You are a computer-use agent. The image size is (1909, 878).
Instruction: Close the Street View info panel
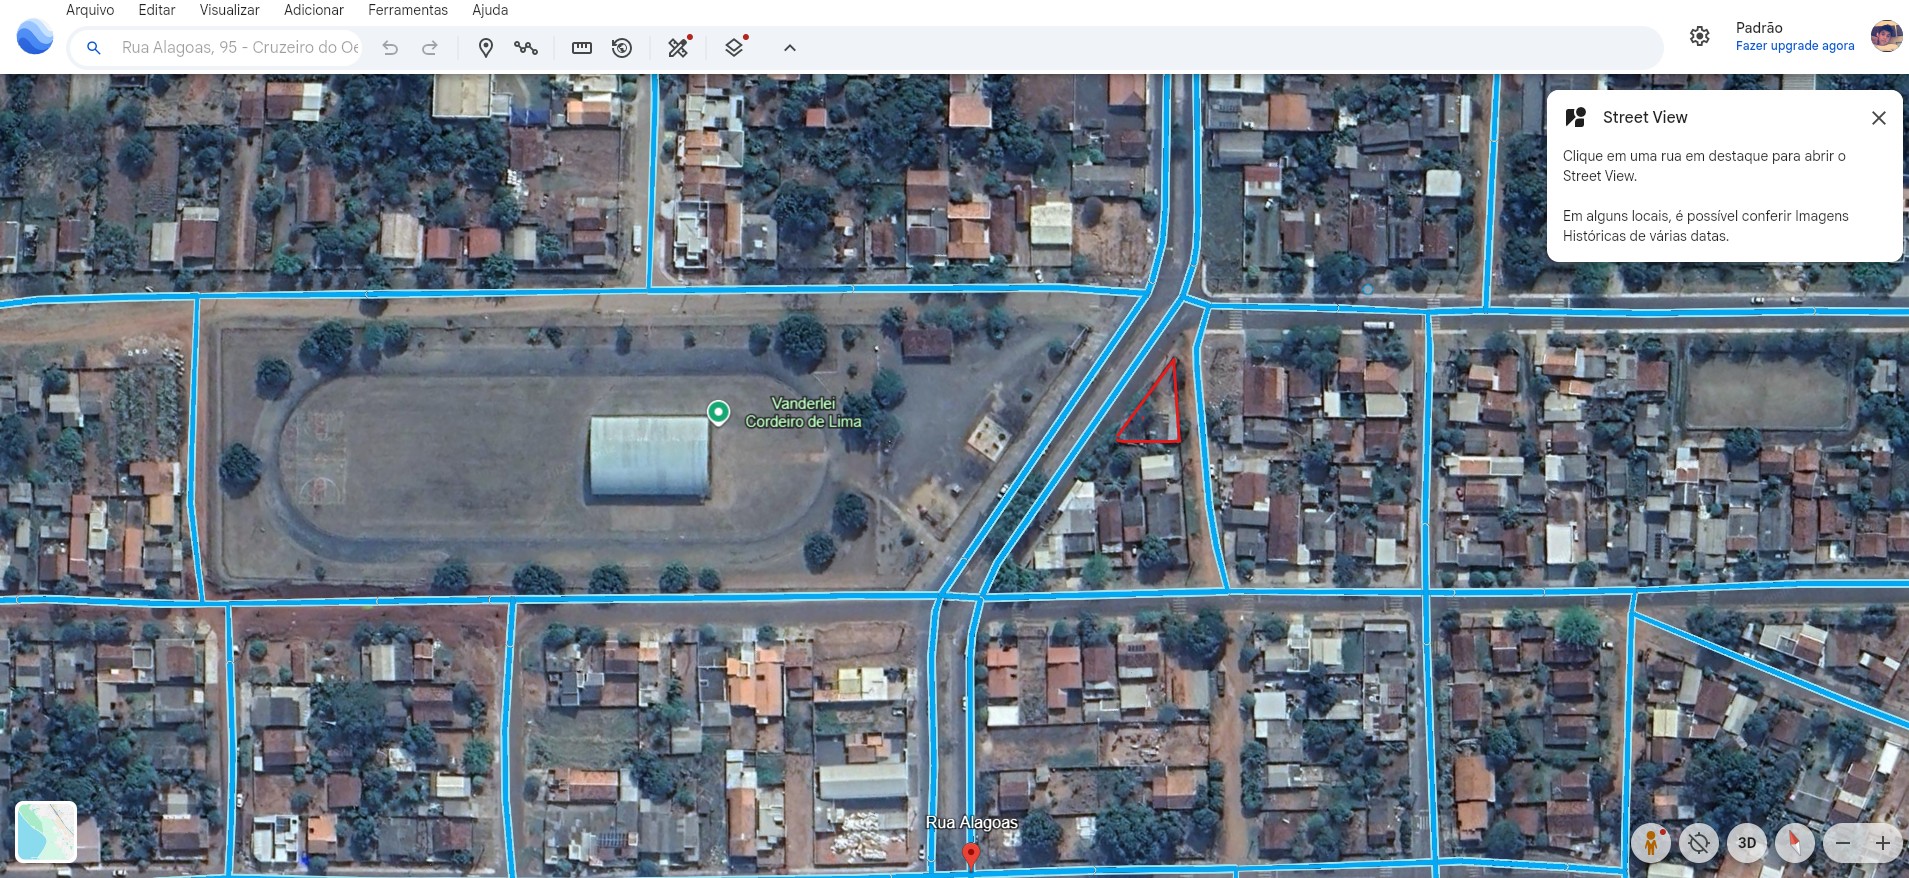[x=1879, y=118]
